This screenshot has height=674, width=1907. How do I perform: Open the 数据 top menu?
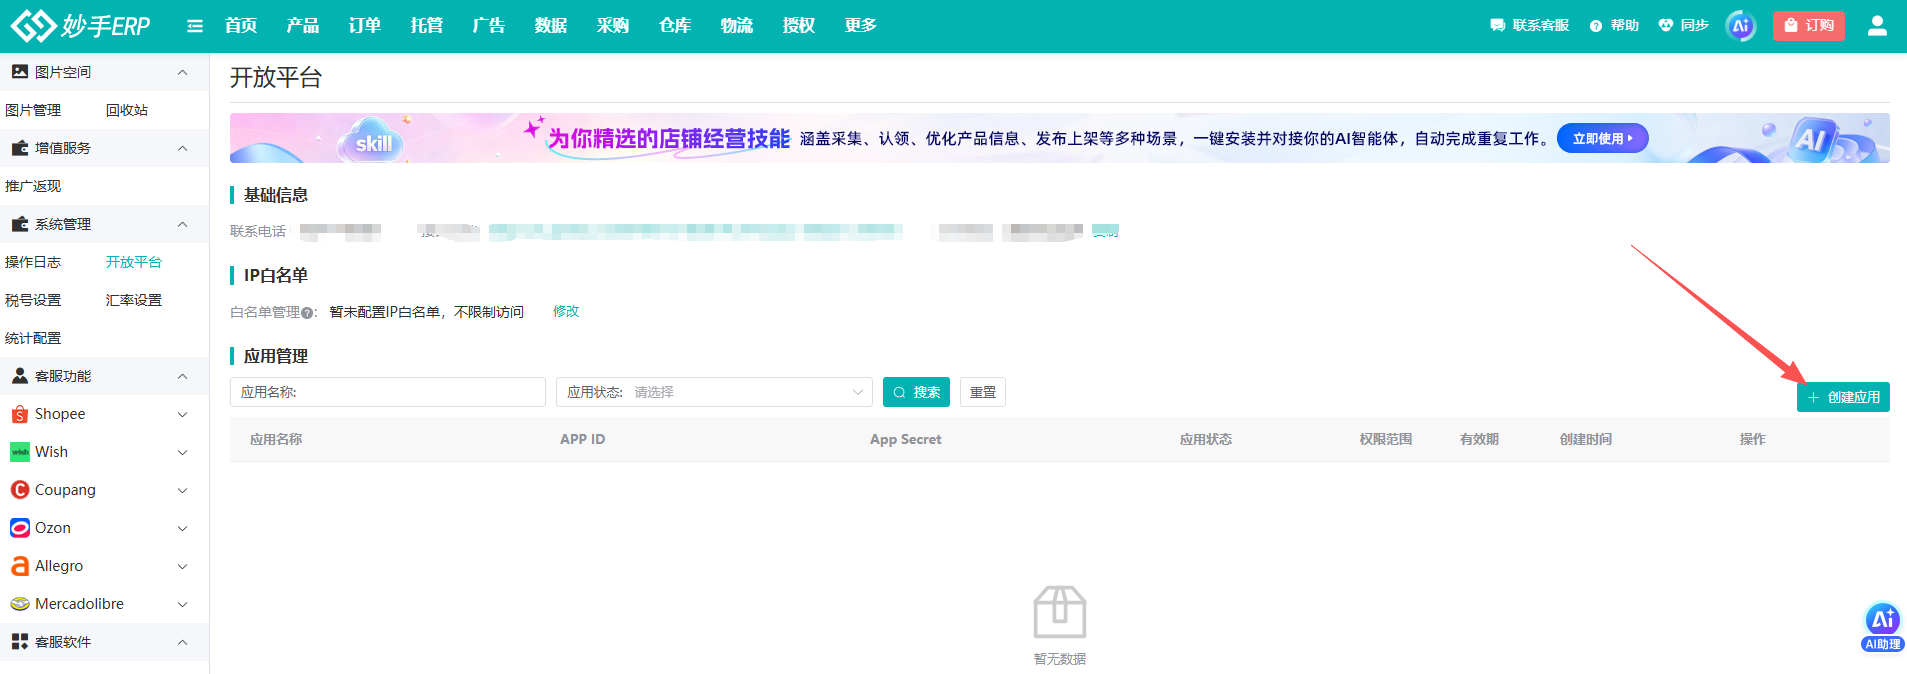(551, 26)
